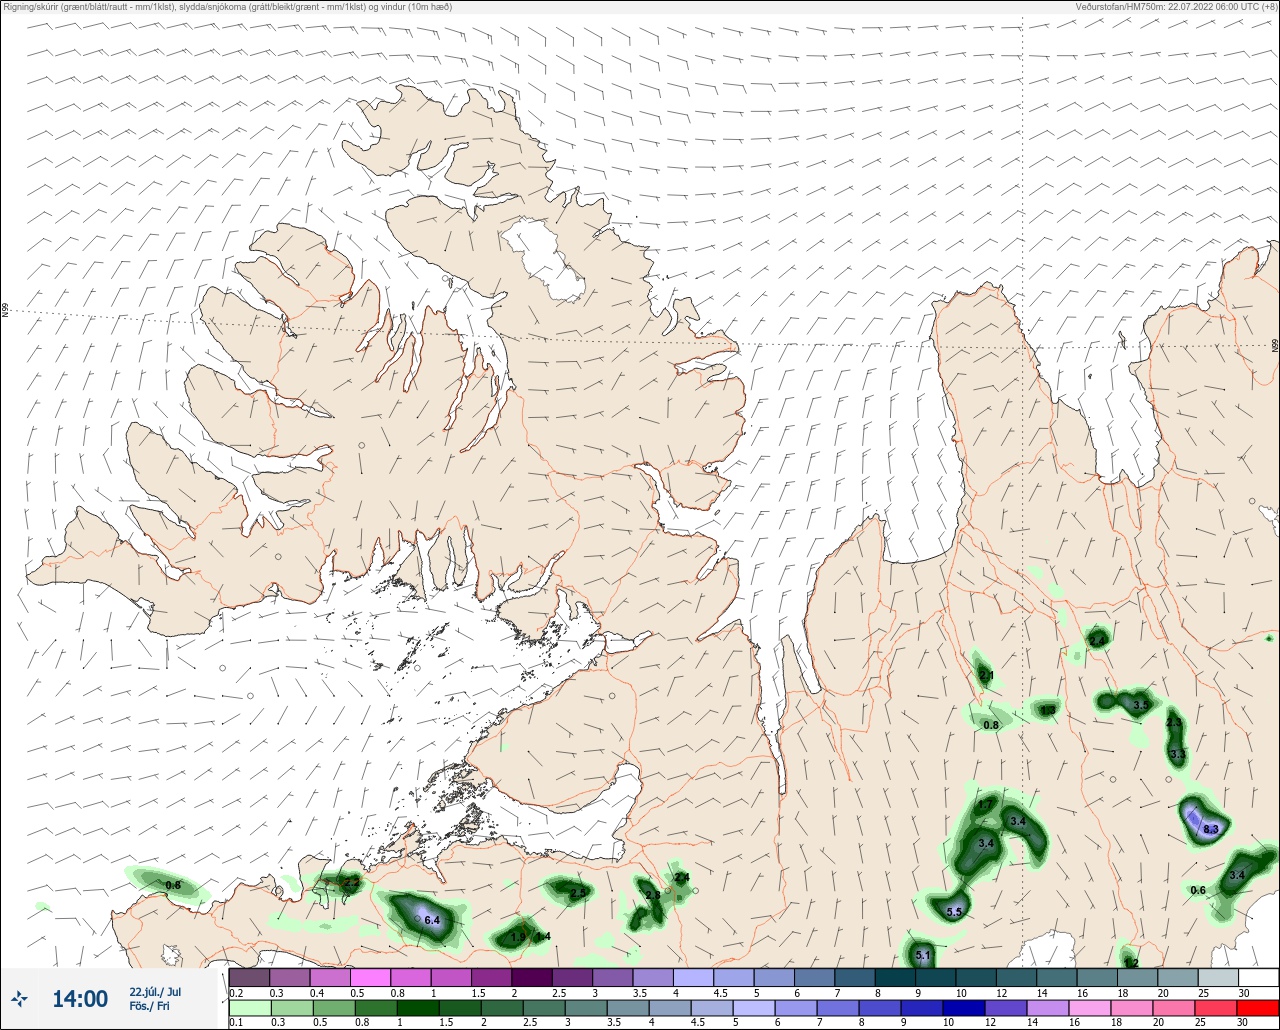Click the Veðurstofan star logo icon
This screenshot has width=1280, height=1030.
point(20,998)
